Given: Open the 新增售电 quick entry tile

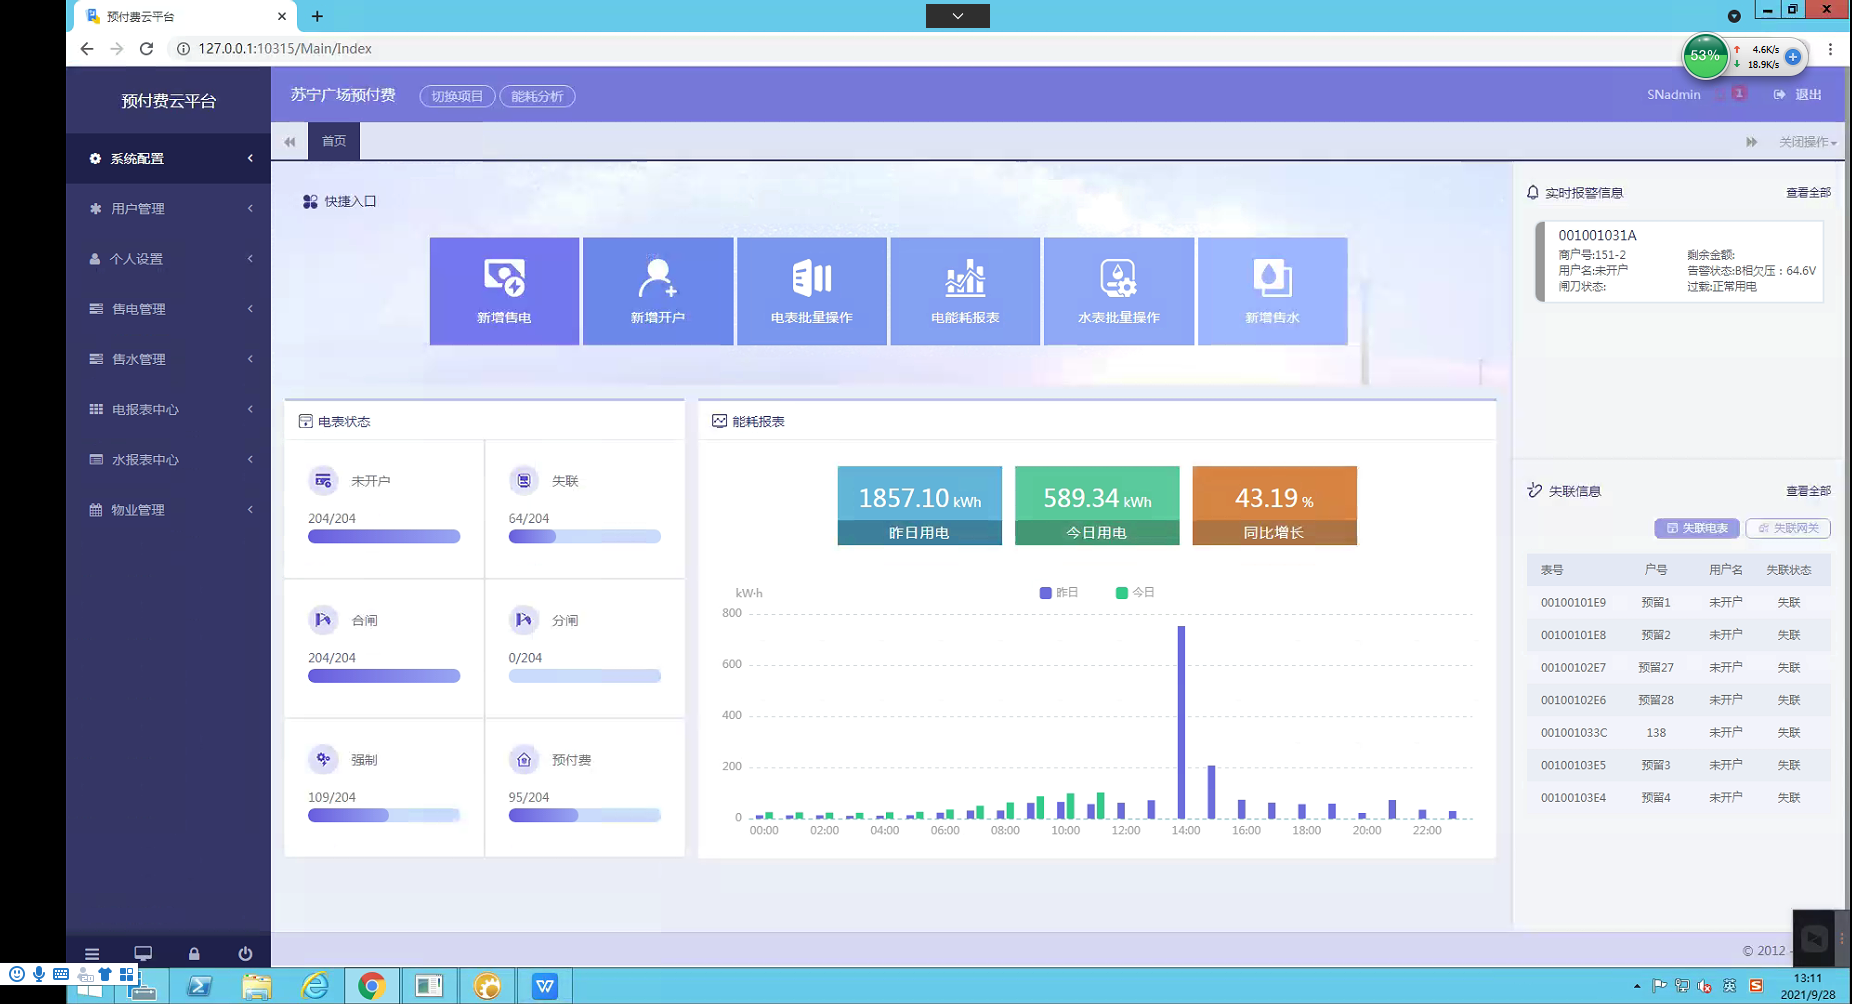Looking at the screenshot, I should (x=504, y=291).
